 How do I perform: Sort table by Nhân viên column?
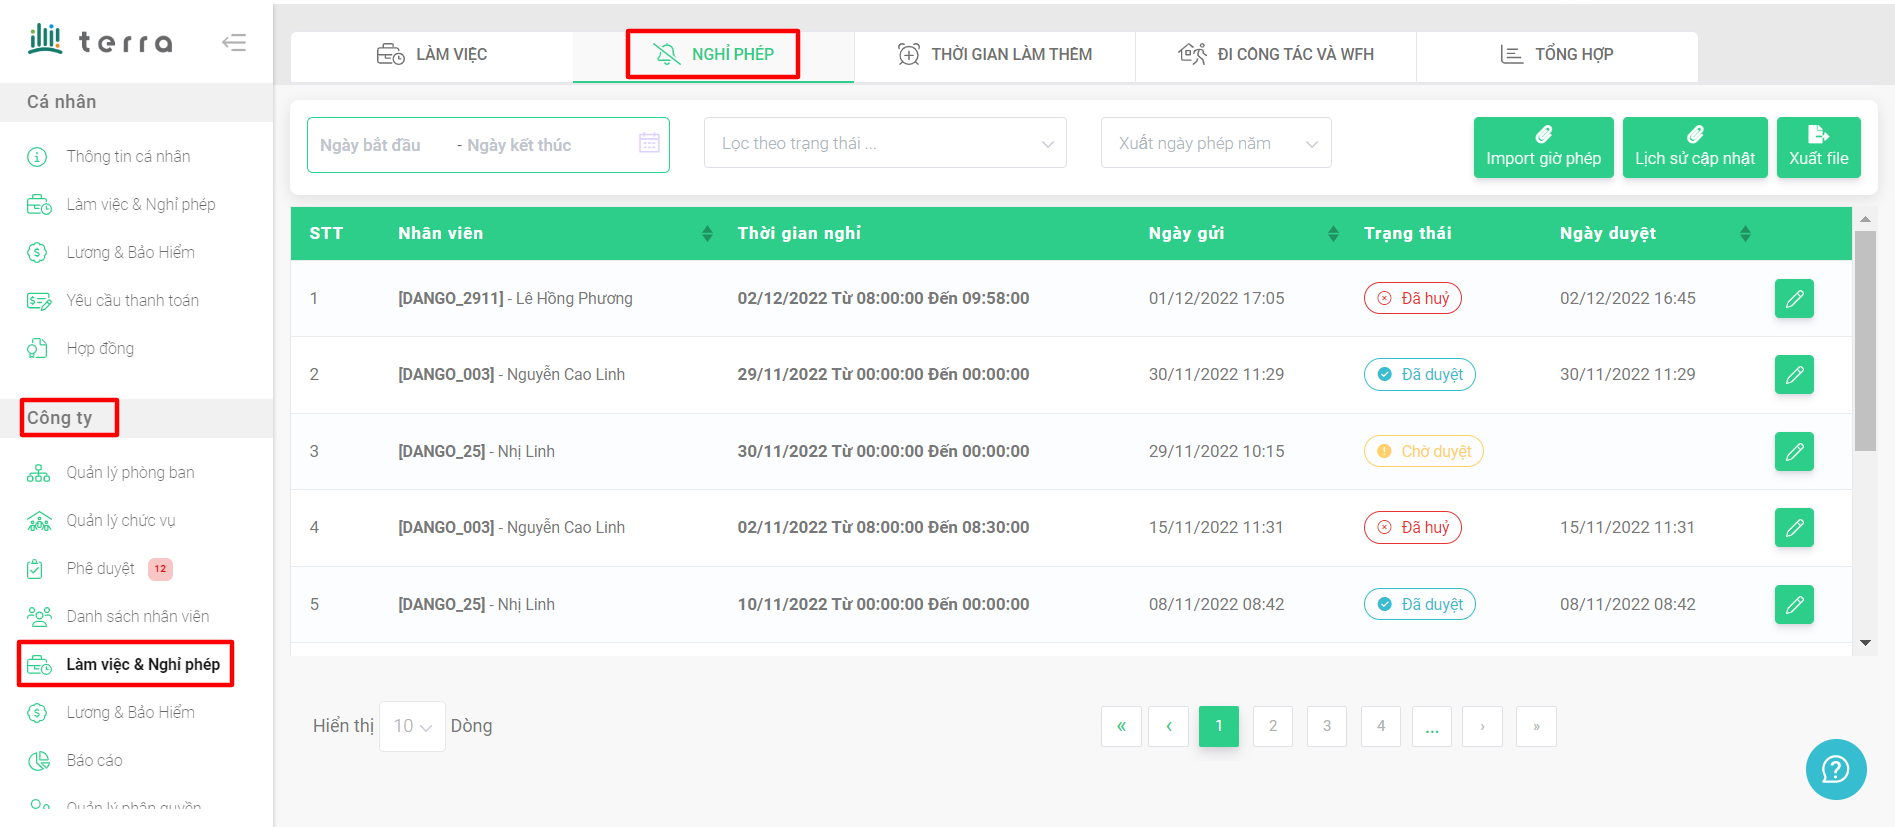point(707,233)
